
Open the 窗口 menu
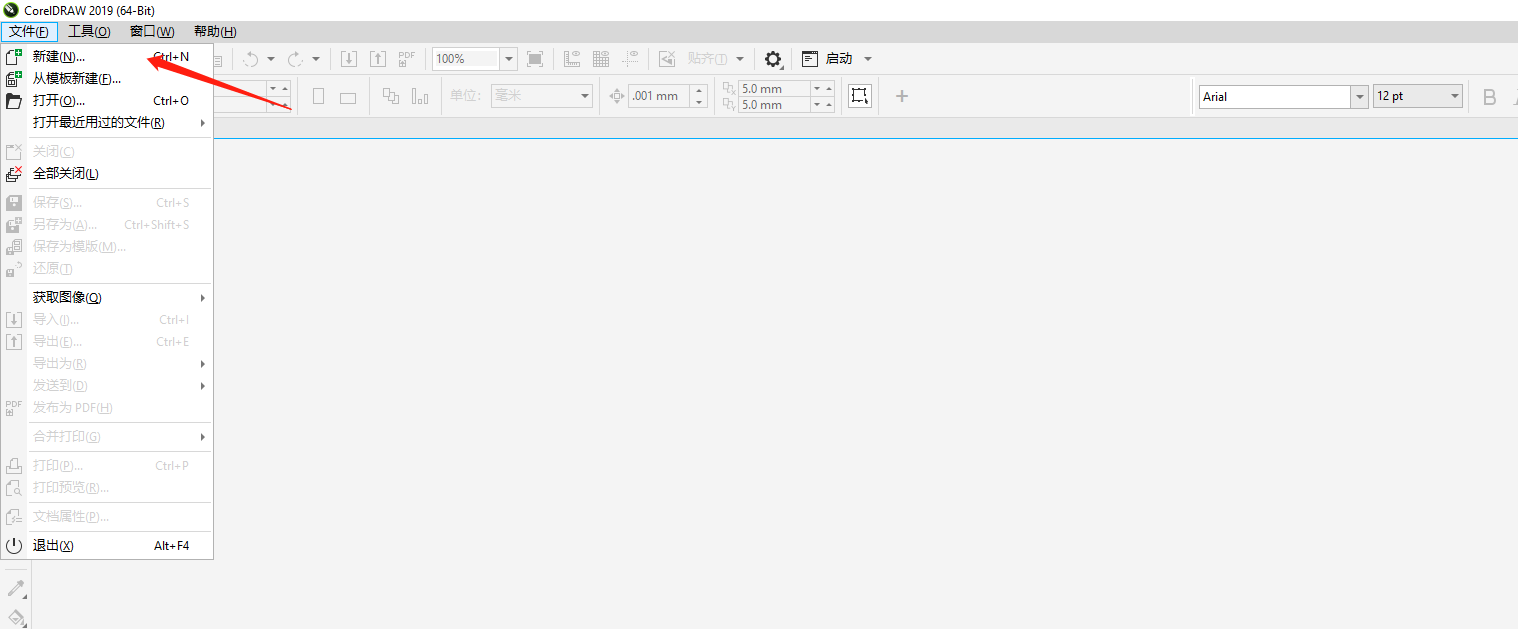coord(151,31)
